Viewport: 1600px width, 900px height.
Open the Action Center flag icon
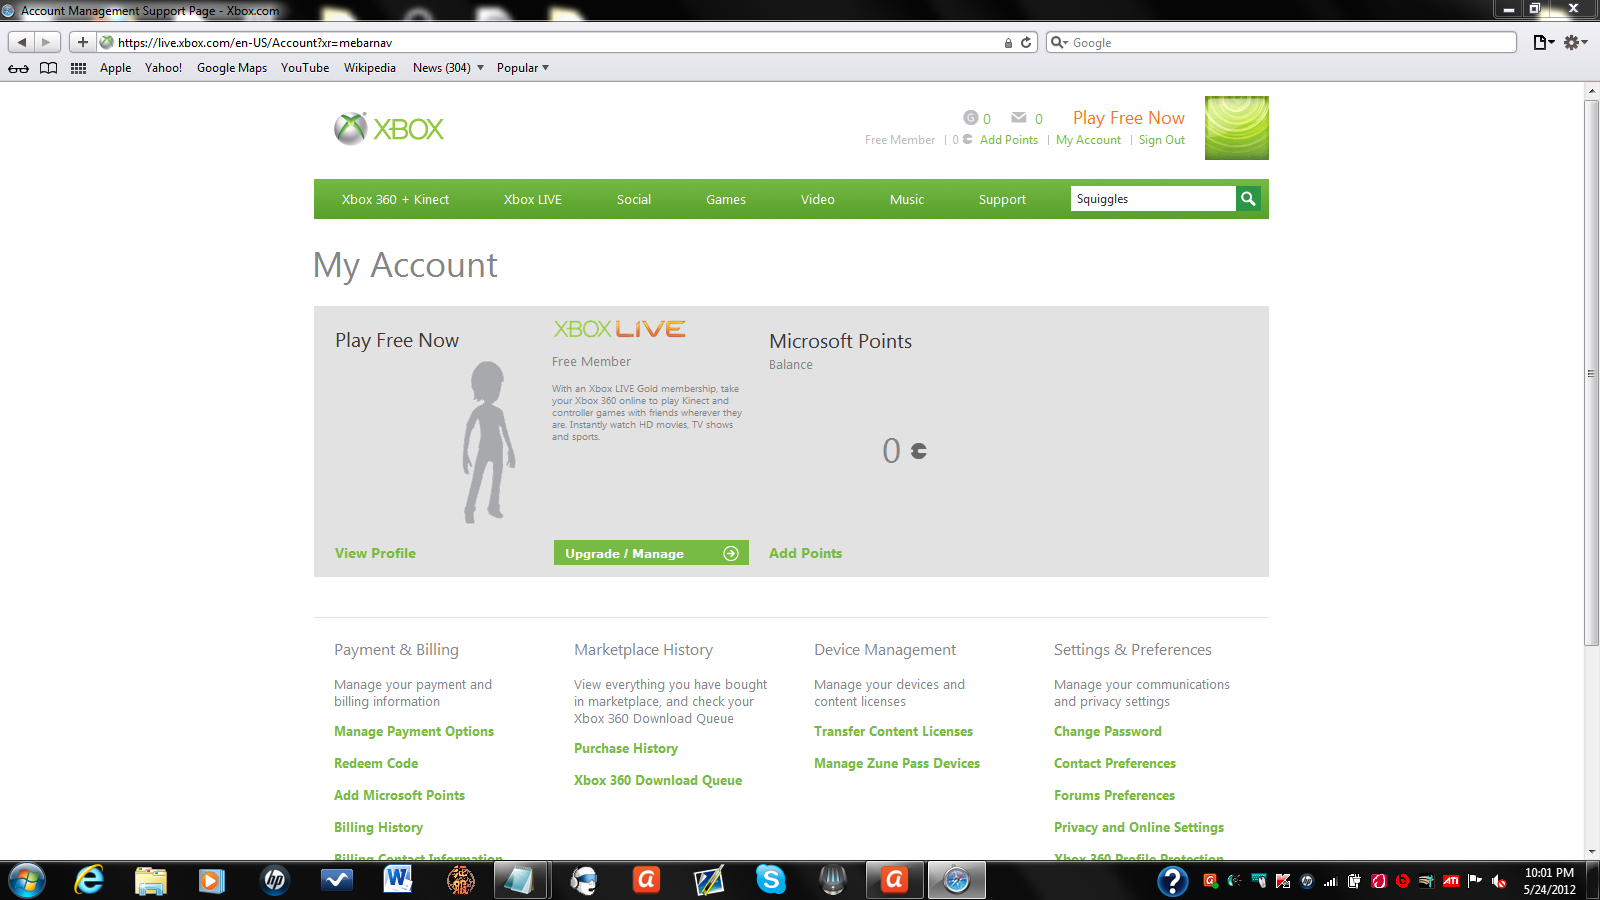pyautogui.click(x=1474, y=881)
